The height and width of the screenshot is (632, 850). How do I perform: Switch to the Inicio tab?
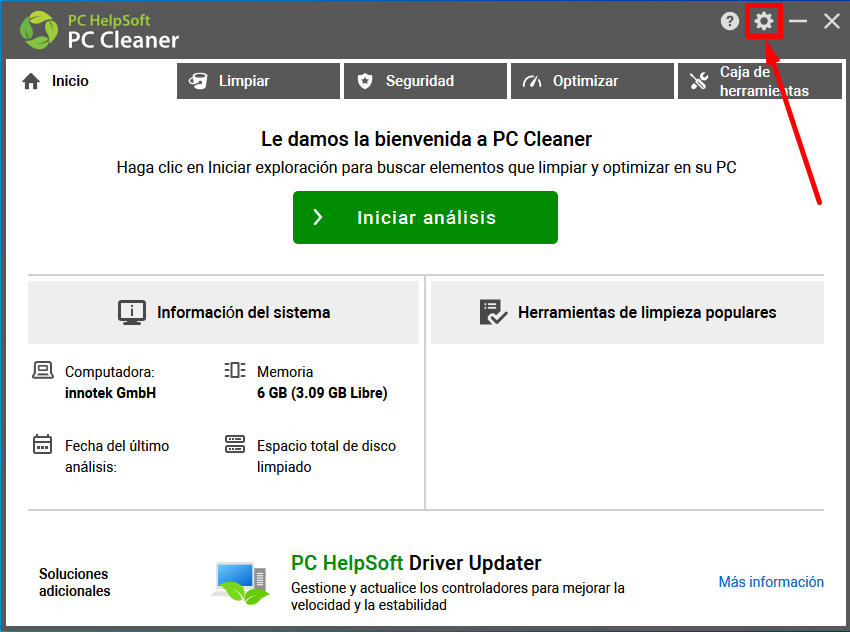coord(92,81)
